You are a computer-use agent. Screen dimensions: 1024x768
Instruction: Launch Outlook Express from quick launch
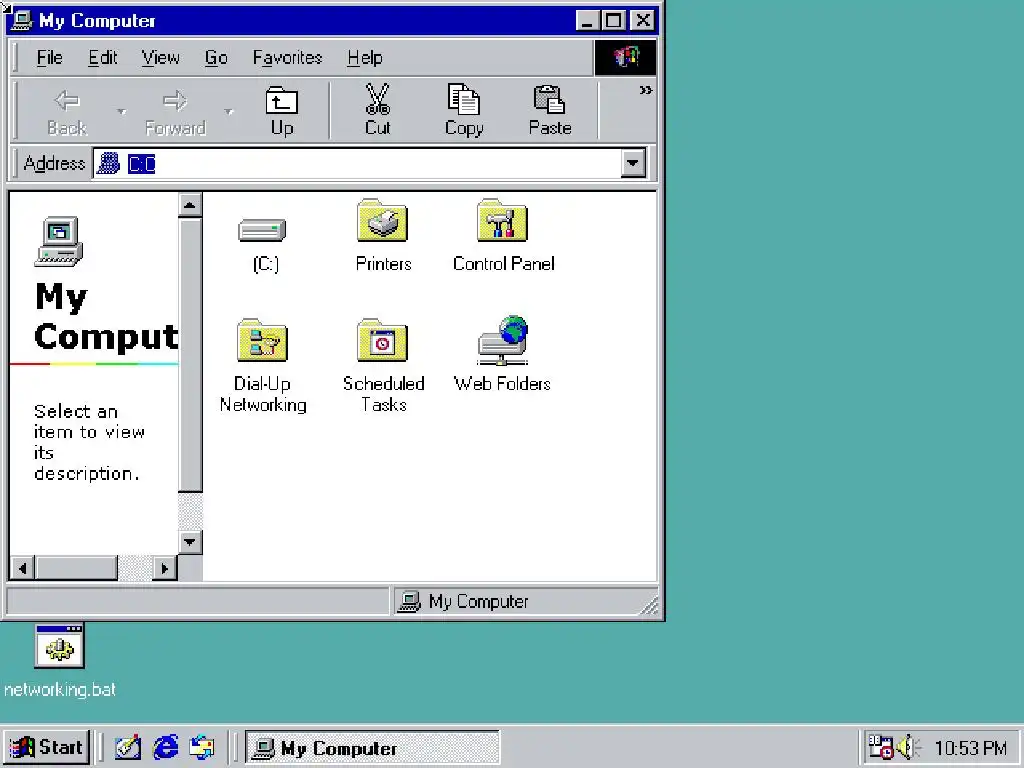click(202, 747)
